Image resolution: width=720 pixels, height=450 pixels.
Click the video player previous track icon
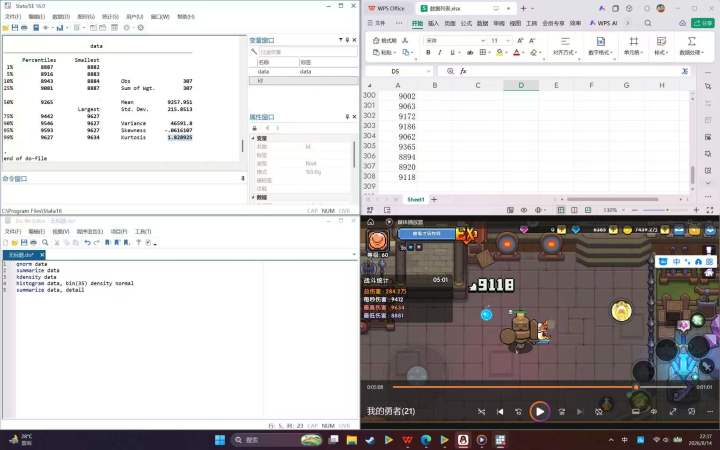[500, 412]
